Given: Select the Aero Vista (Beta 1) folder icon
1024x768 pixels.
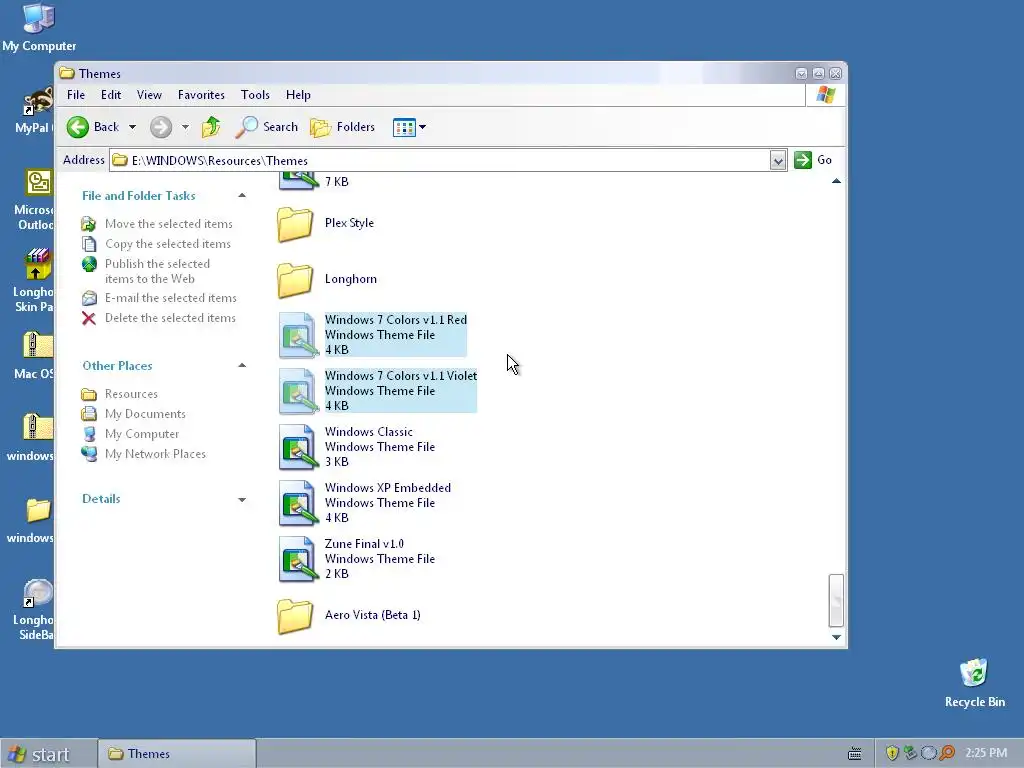Looking at the screenshot, I should 295,616.
